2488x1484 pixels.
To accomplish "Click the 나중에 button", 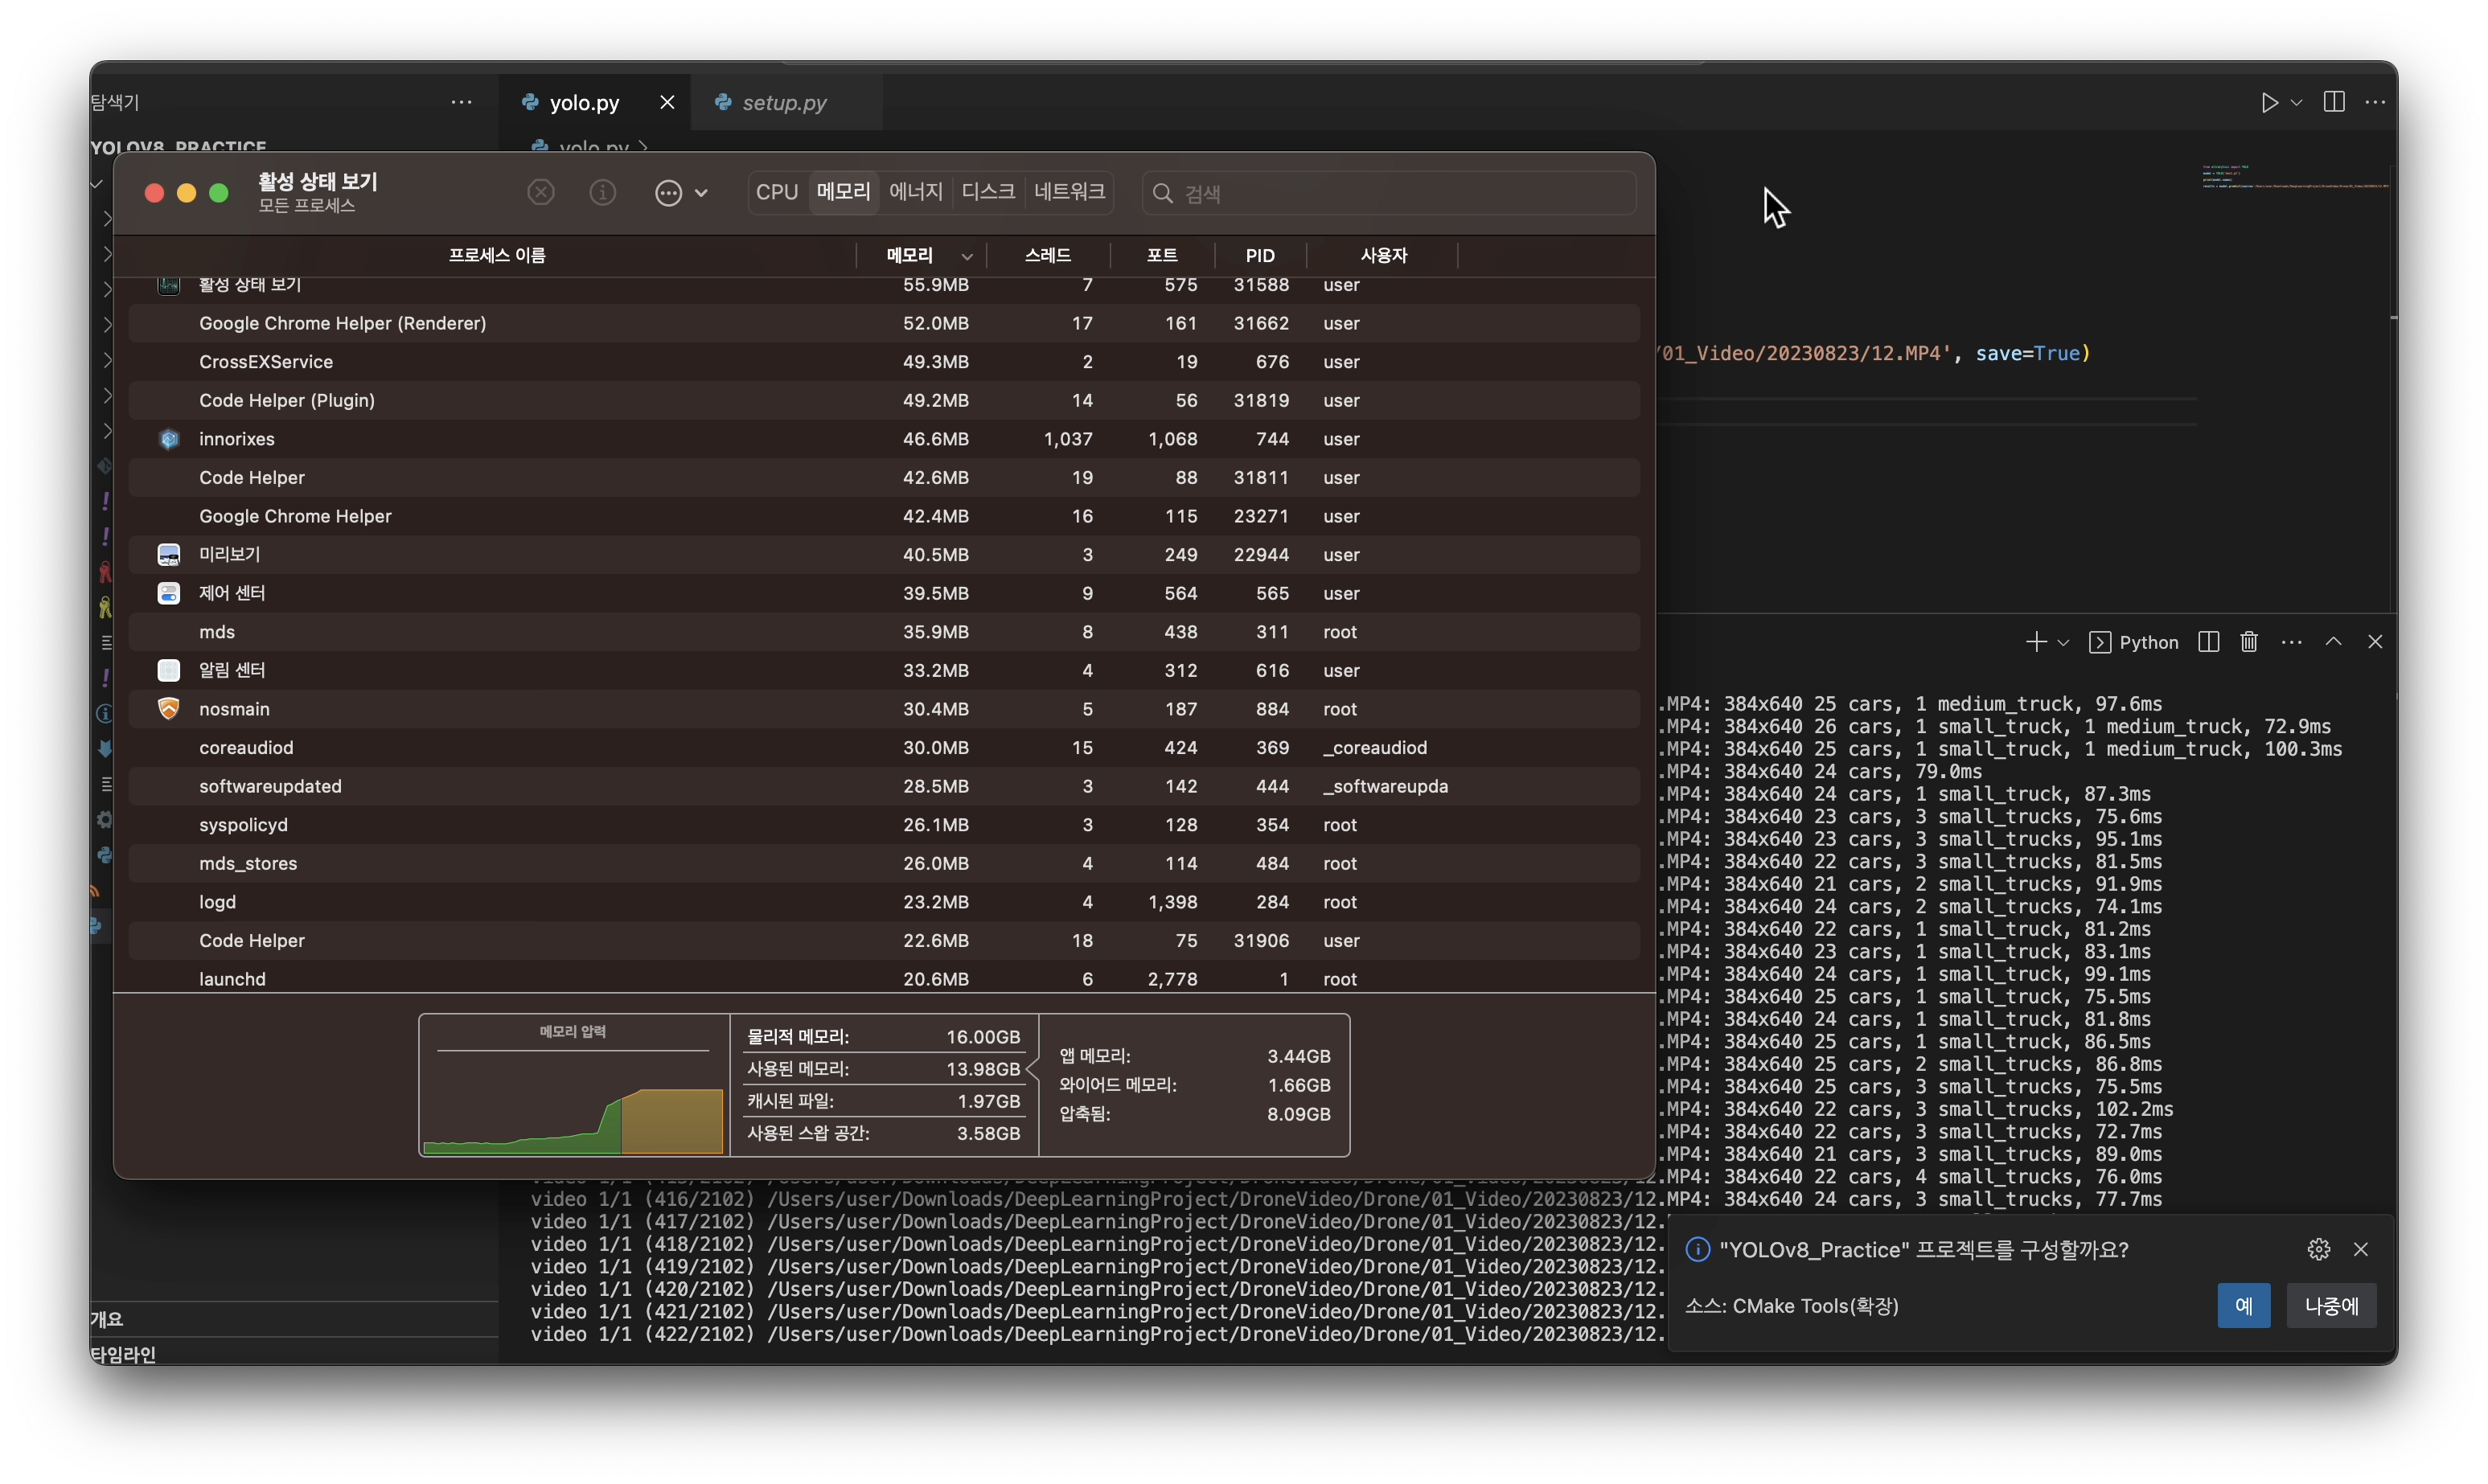I will pyautogui.click(x=2331, y=1306).
